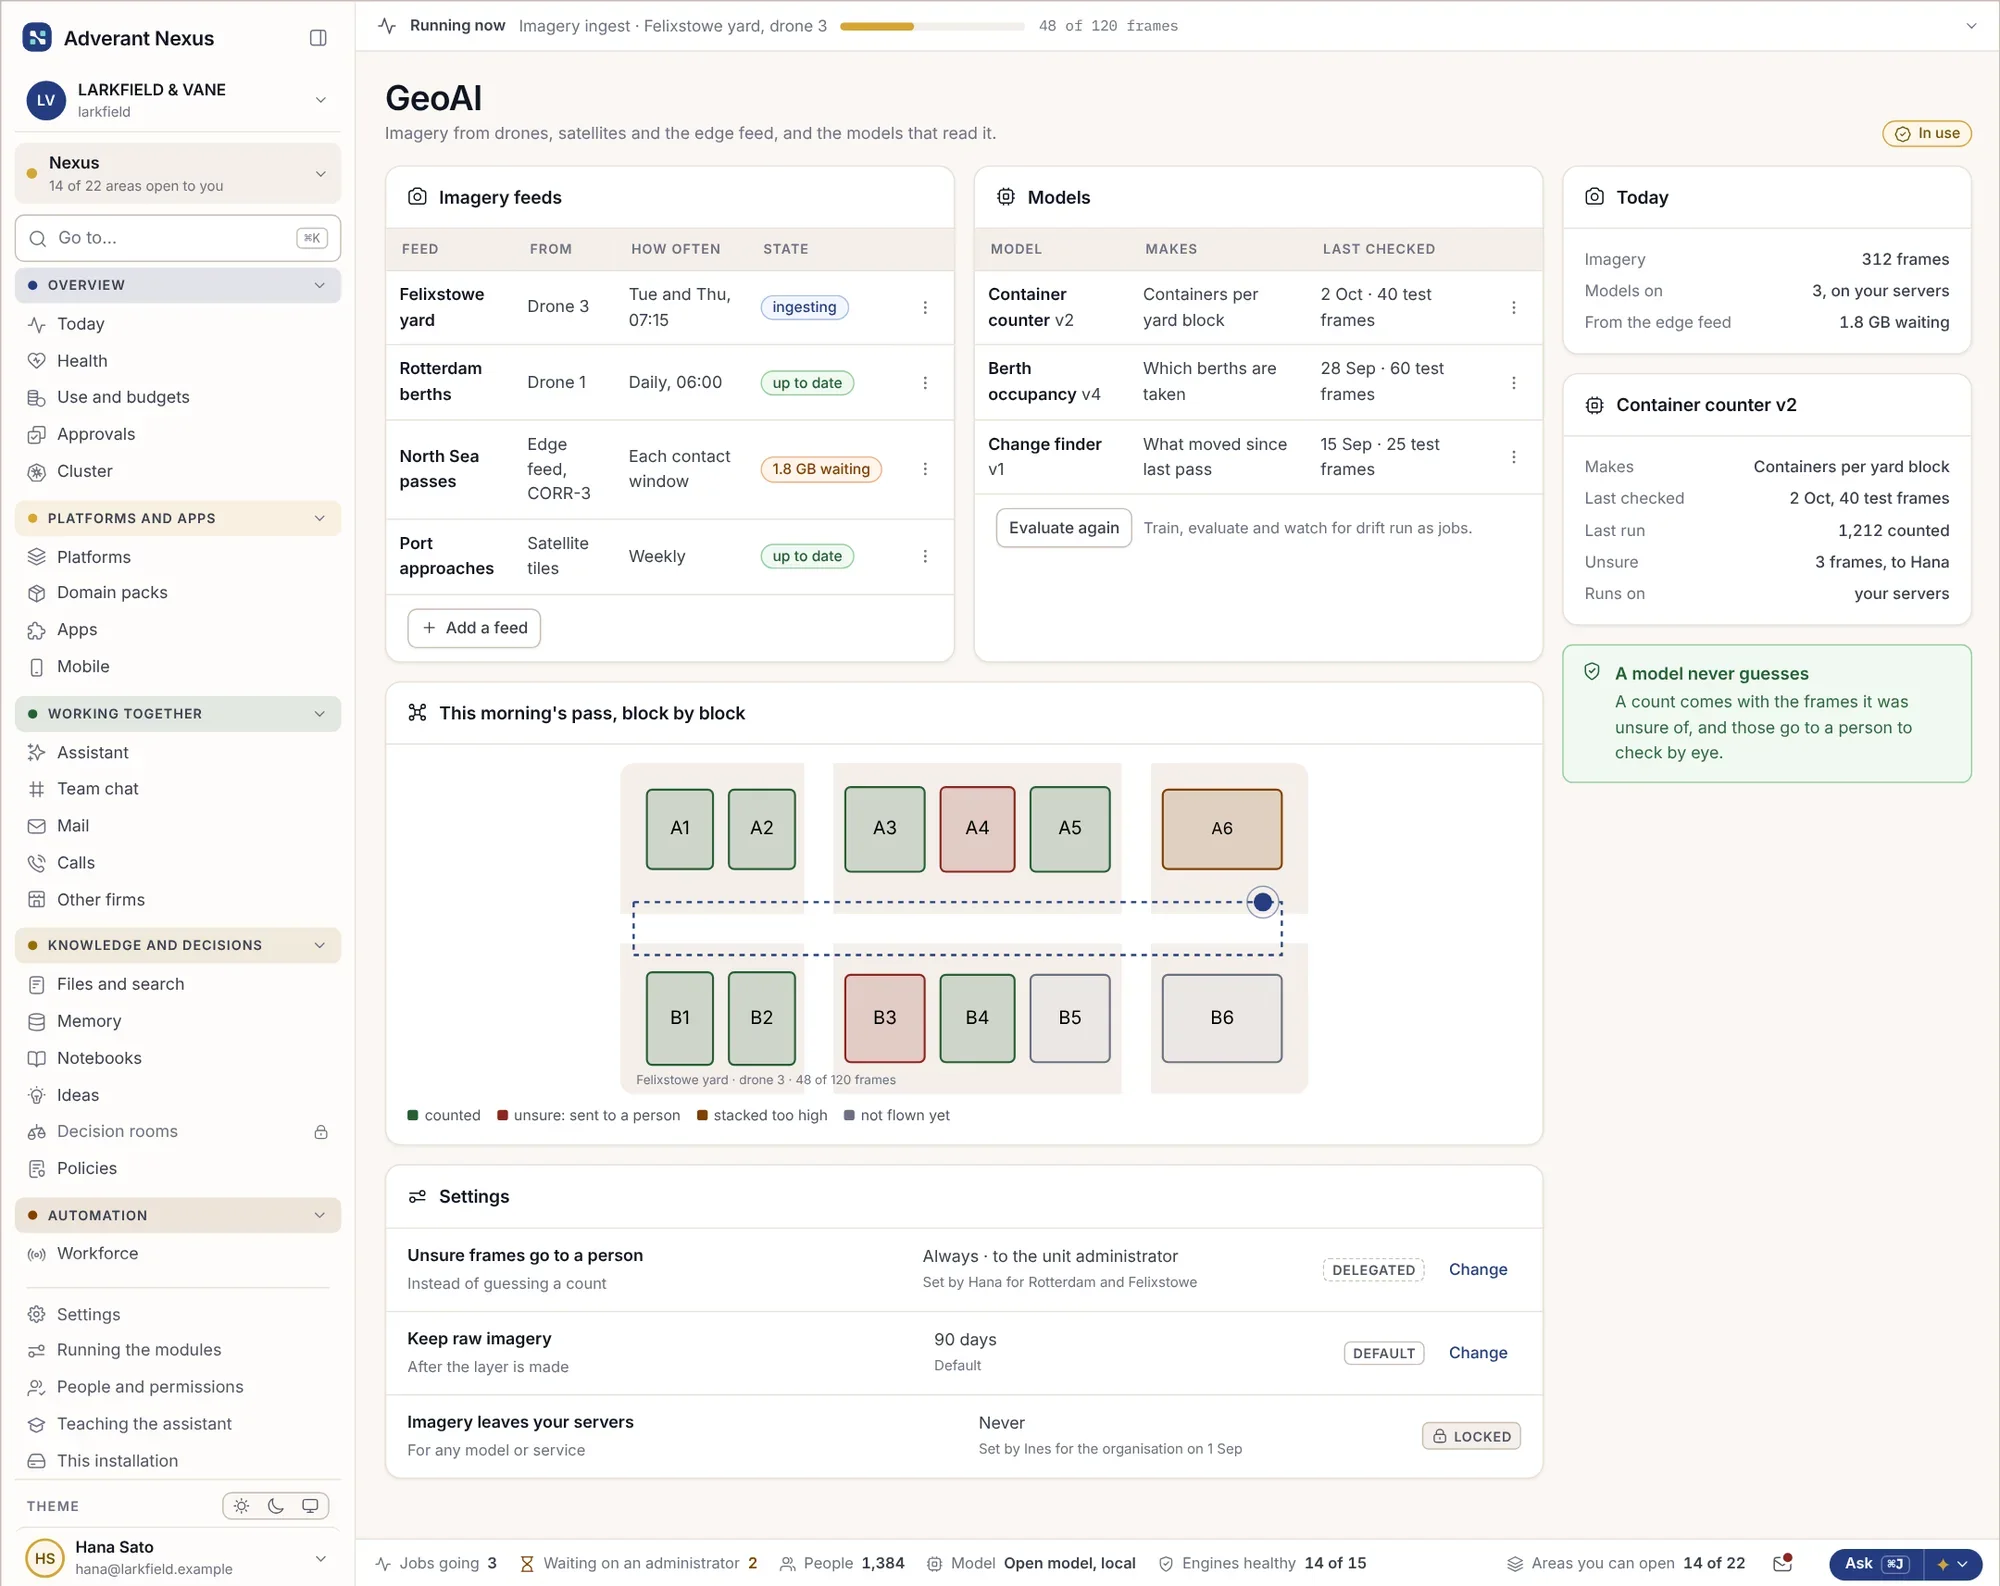
Task: Click the lock icon beside Decision rooms
Action: (x=321, y=1132)
